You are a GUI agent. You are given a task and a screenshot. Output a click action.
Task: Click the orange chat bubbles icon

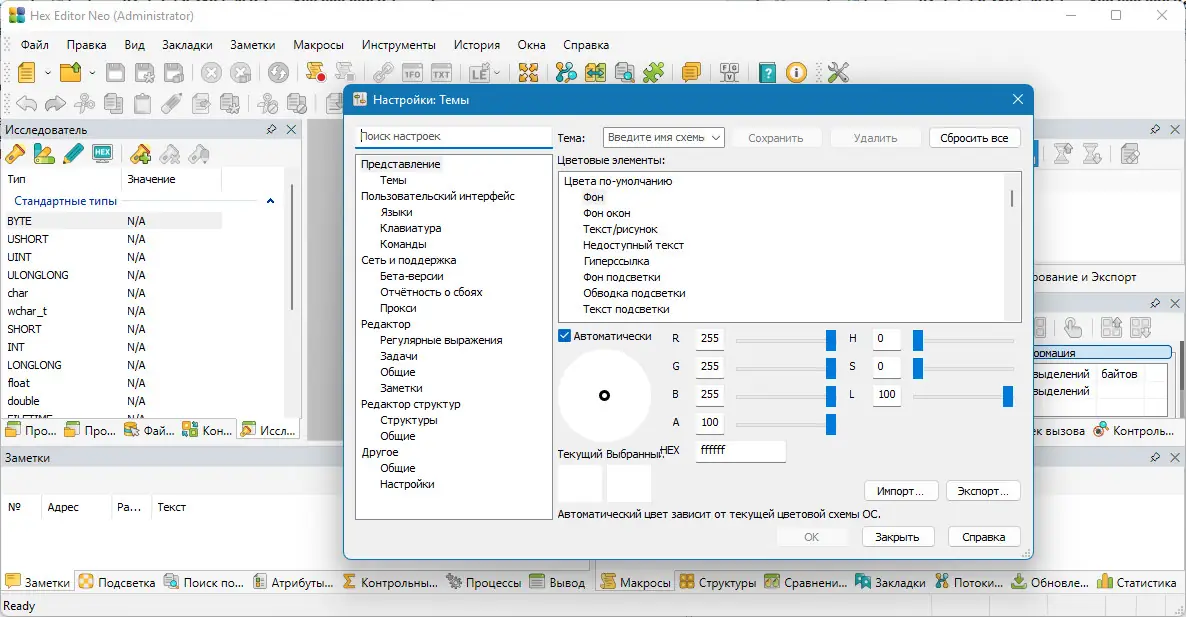691,73
